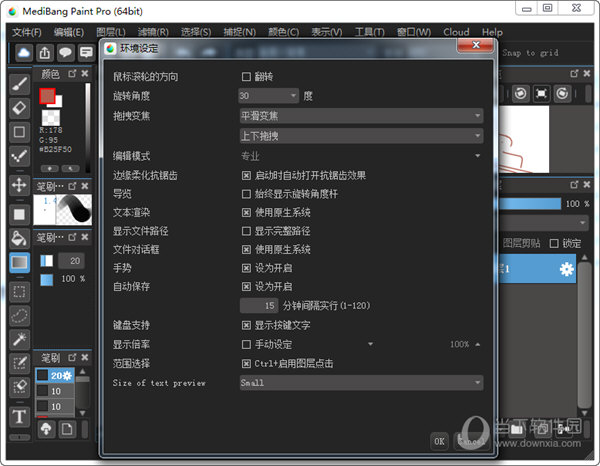Click the red foreground color swatch
The width and height of the screenshot is (600, 466).
47,96
